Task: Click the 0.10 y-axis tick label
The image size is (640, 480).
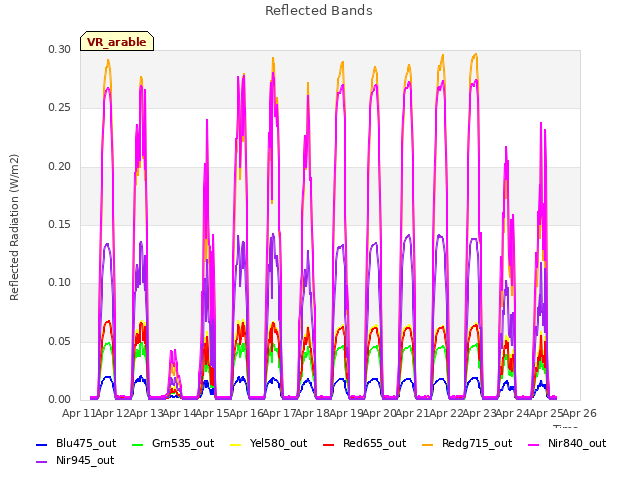Action: click(x=60, y=282)
